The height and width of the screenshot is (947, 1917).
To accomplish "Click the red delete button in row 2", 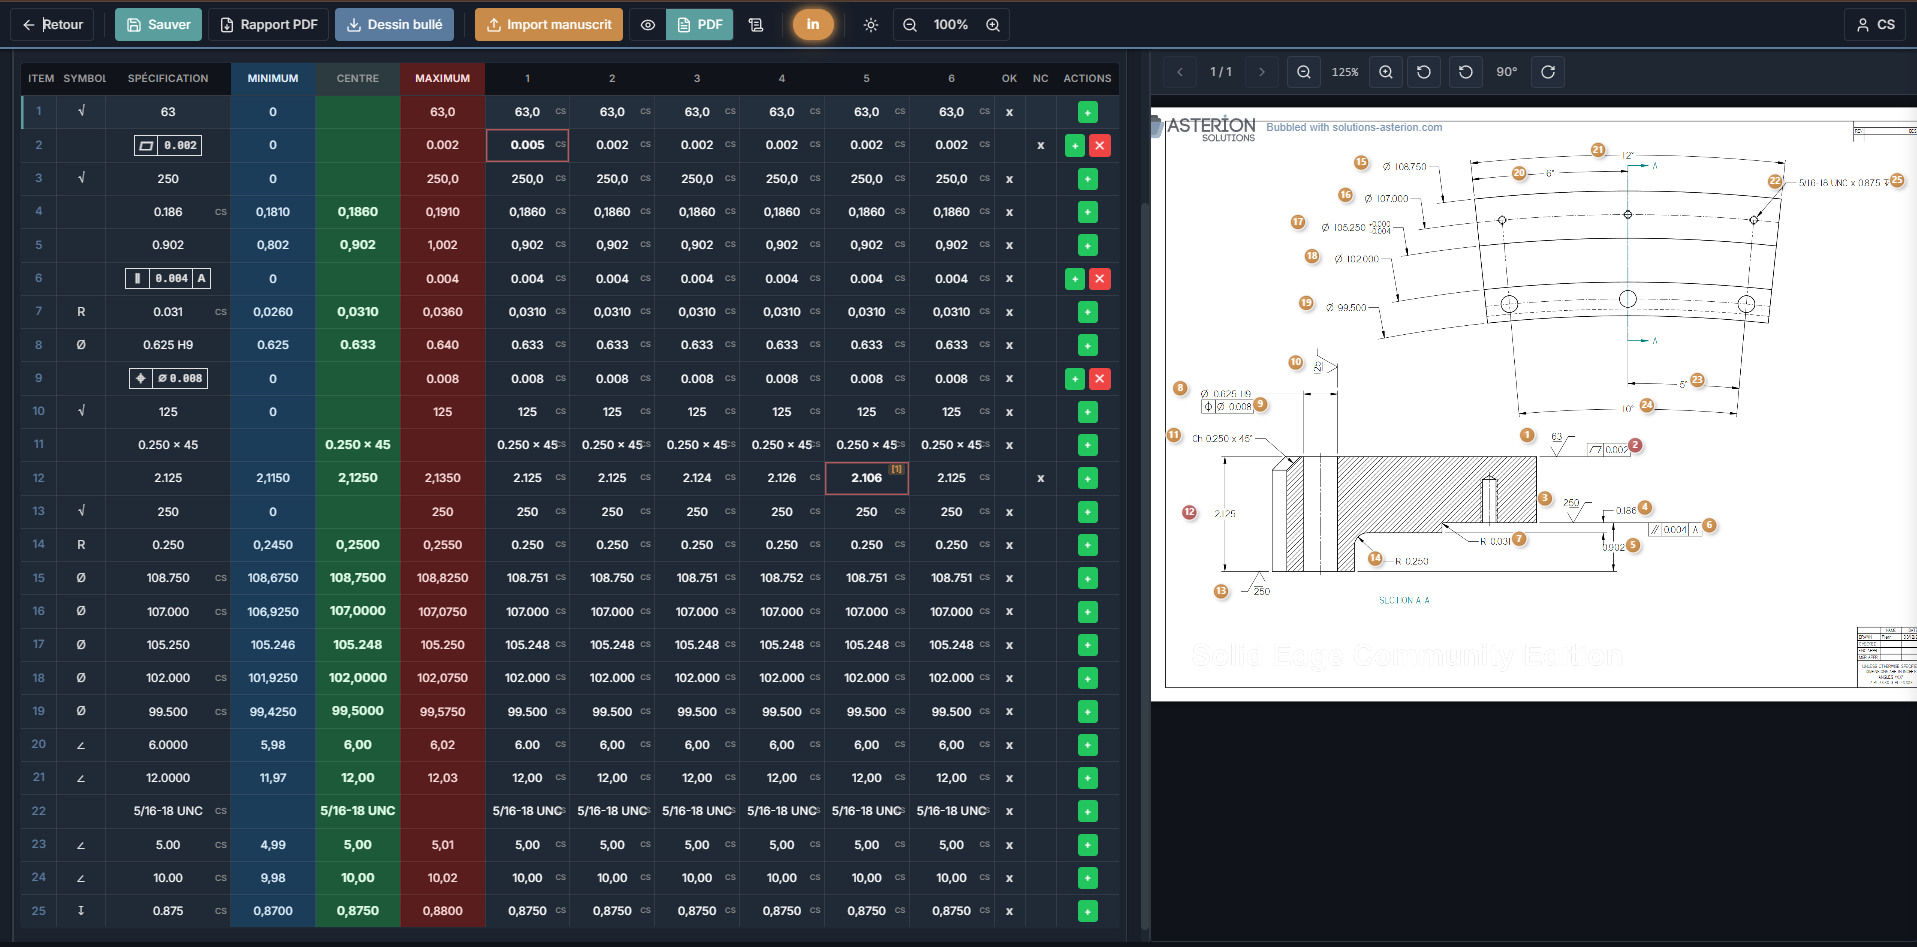I will coord(1099,145).
